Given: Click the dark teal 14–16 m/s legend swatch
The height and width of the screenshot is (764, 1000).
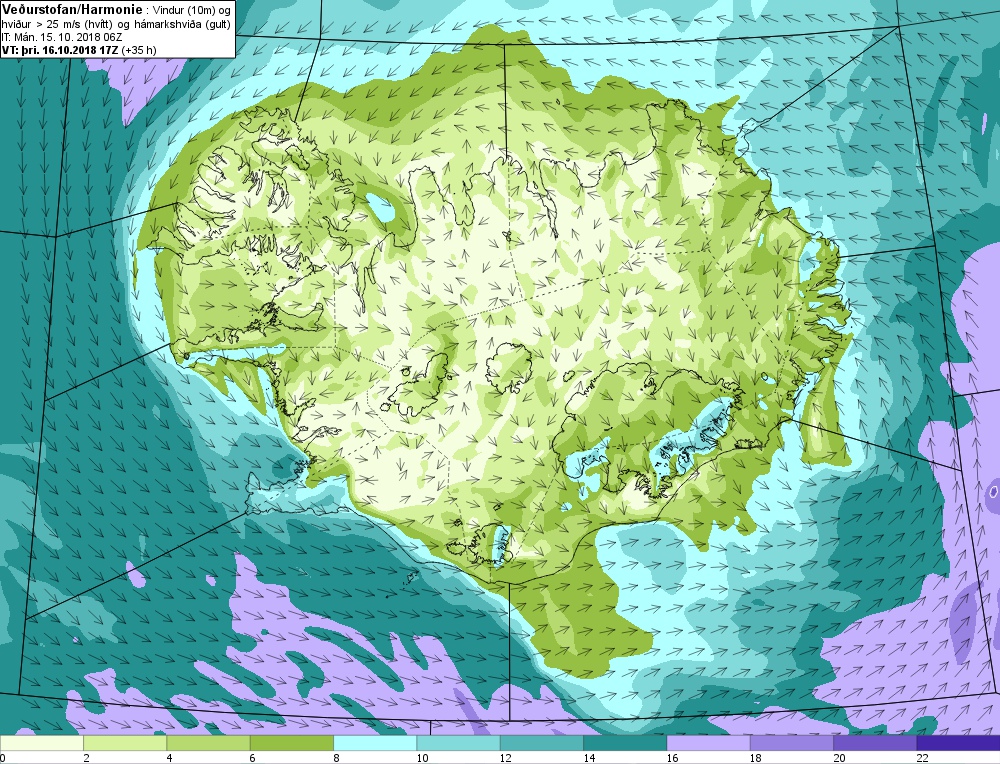Looking at the screenshot, I should point(625,743).
